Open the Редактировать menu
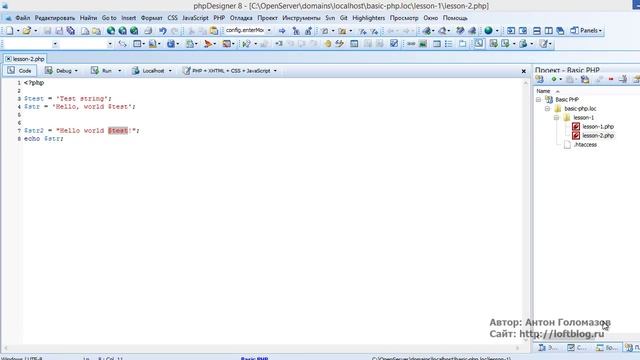Viewport: 640px width, 360px height. (x=55, y=18)
